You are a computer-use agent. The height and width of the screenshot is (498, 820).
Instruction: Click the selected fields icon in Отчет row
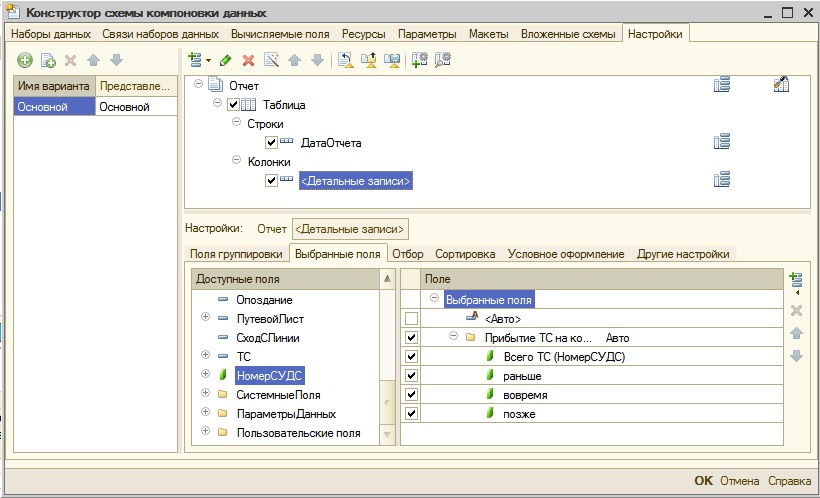tap(722, 85)
